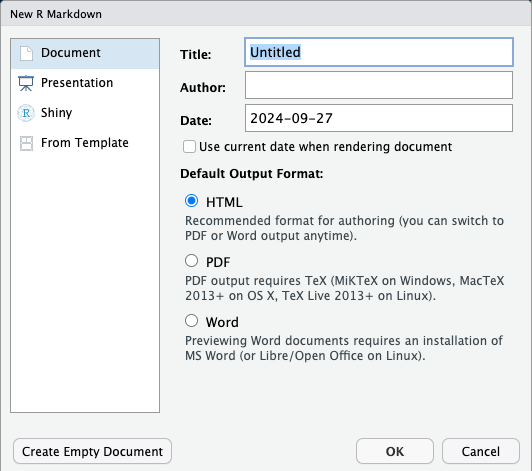Confirm with the OK button
This screenshot has width=532, height=471.
coord(395,451)
